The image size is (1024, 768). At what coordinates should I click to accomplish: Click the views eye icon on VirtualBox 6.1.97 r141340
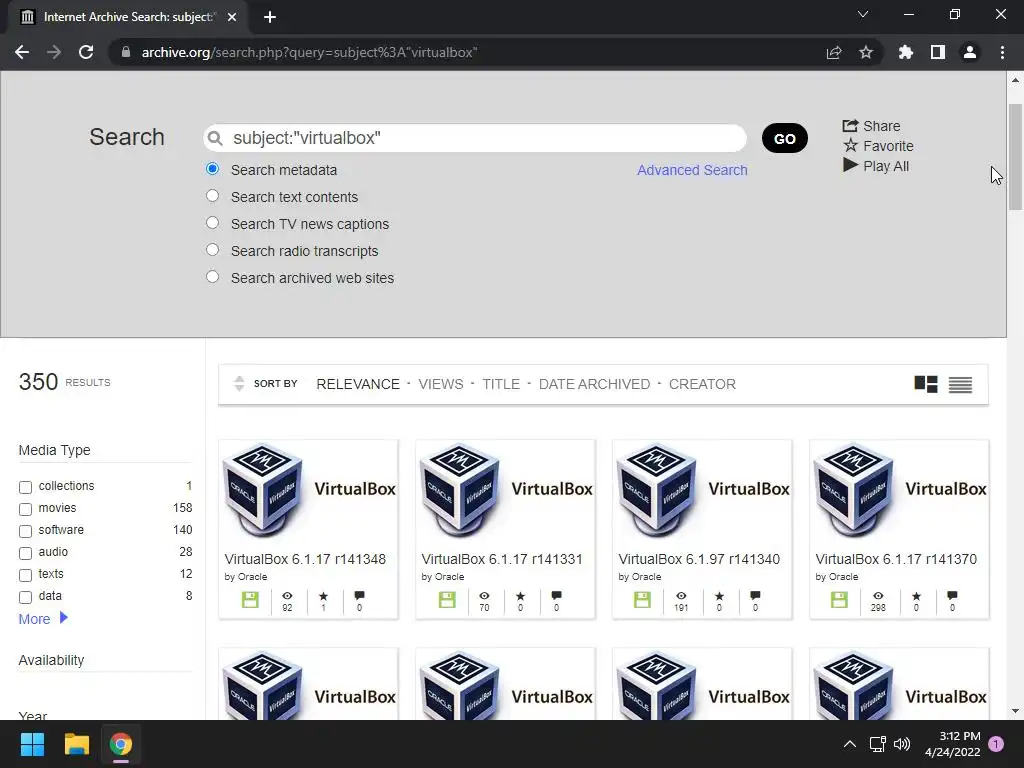[681, 596]
